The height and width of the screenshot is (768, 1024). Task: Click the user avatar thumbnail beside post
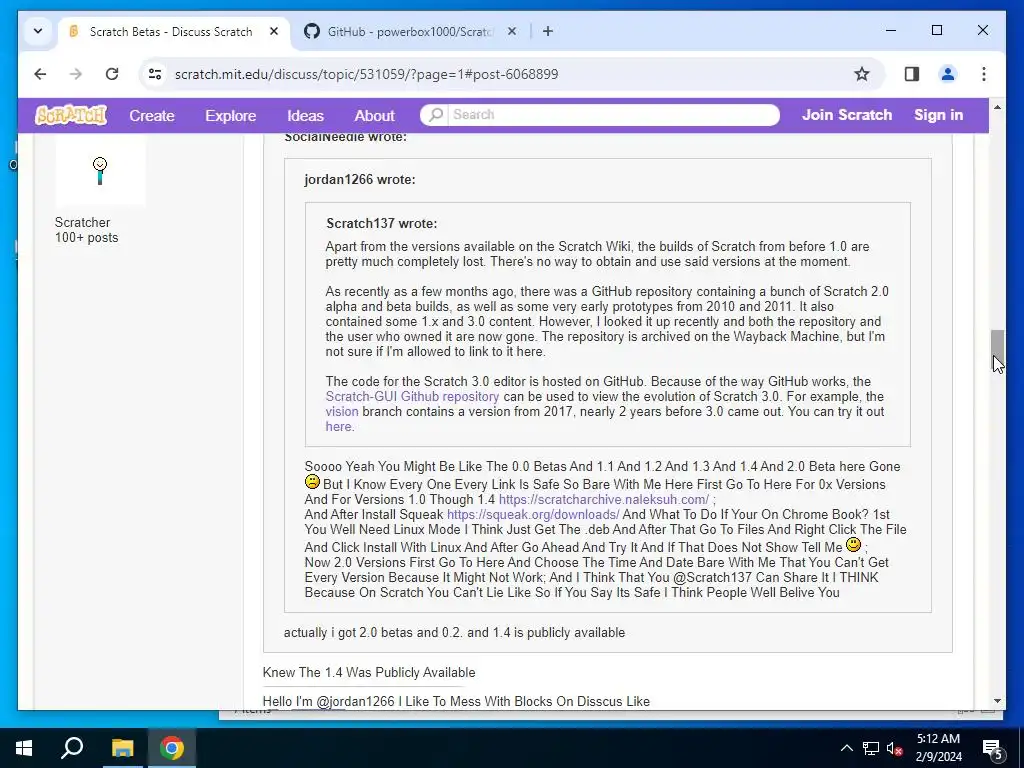[x=100, y=171]
